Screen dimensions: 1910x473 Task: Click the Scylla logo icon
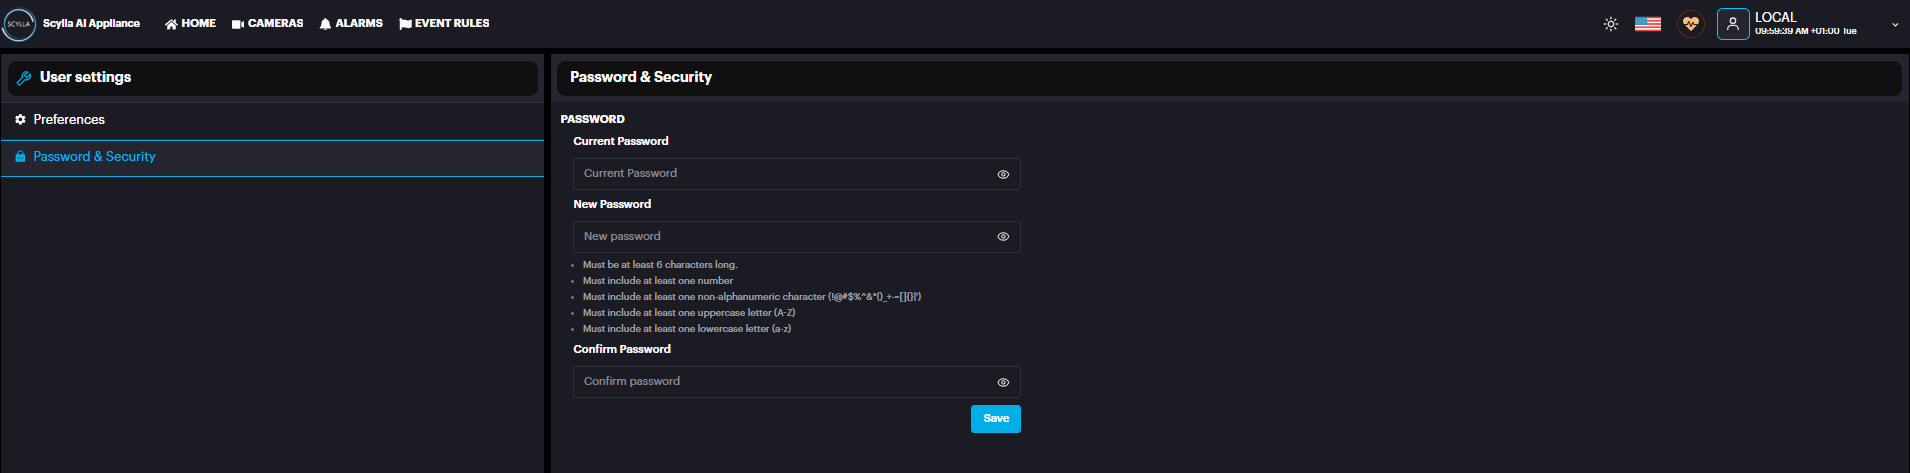19,24
